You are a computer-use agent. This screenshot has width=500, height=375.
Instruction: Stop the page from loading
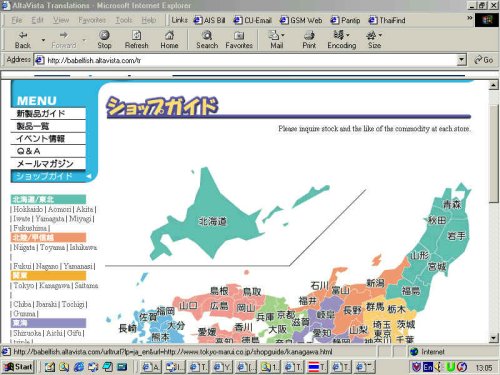click(x=104, y=40)
